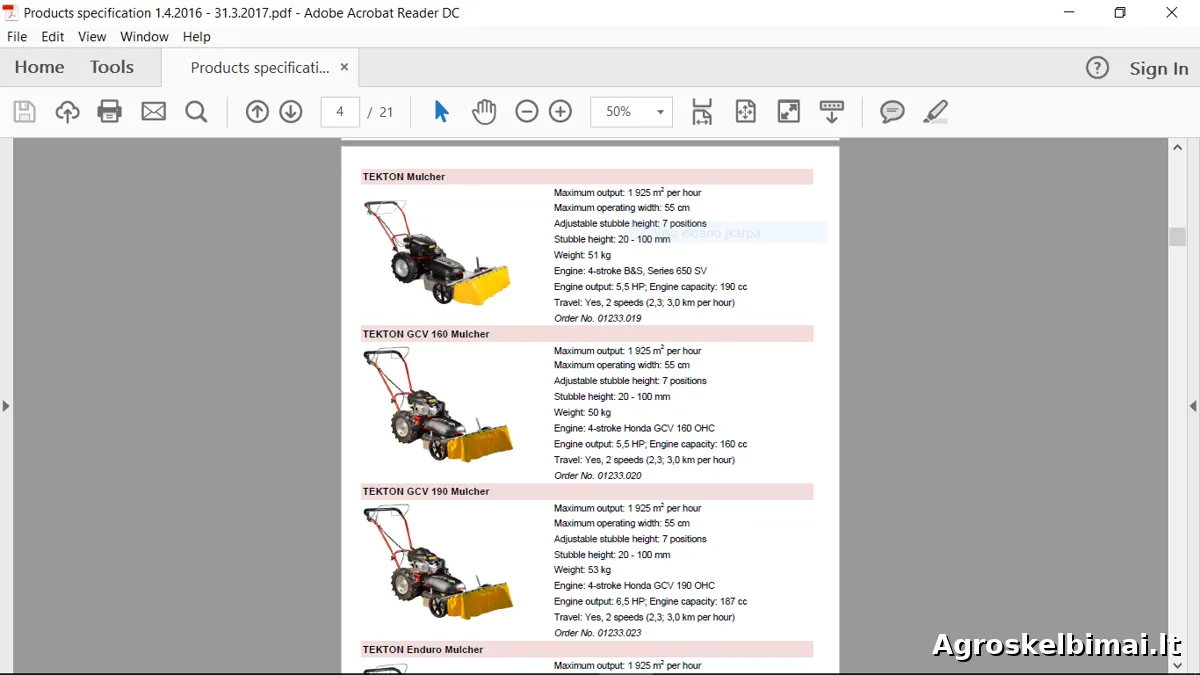This screenshot has width=1200, height=675.
Task: Click 'Engine: 4-stroke B&S, Series 650 SV'
Action: click(630, 271)
